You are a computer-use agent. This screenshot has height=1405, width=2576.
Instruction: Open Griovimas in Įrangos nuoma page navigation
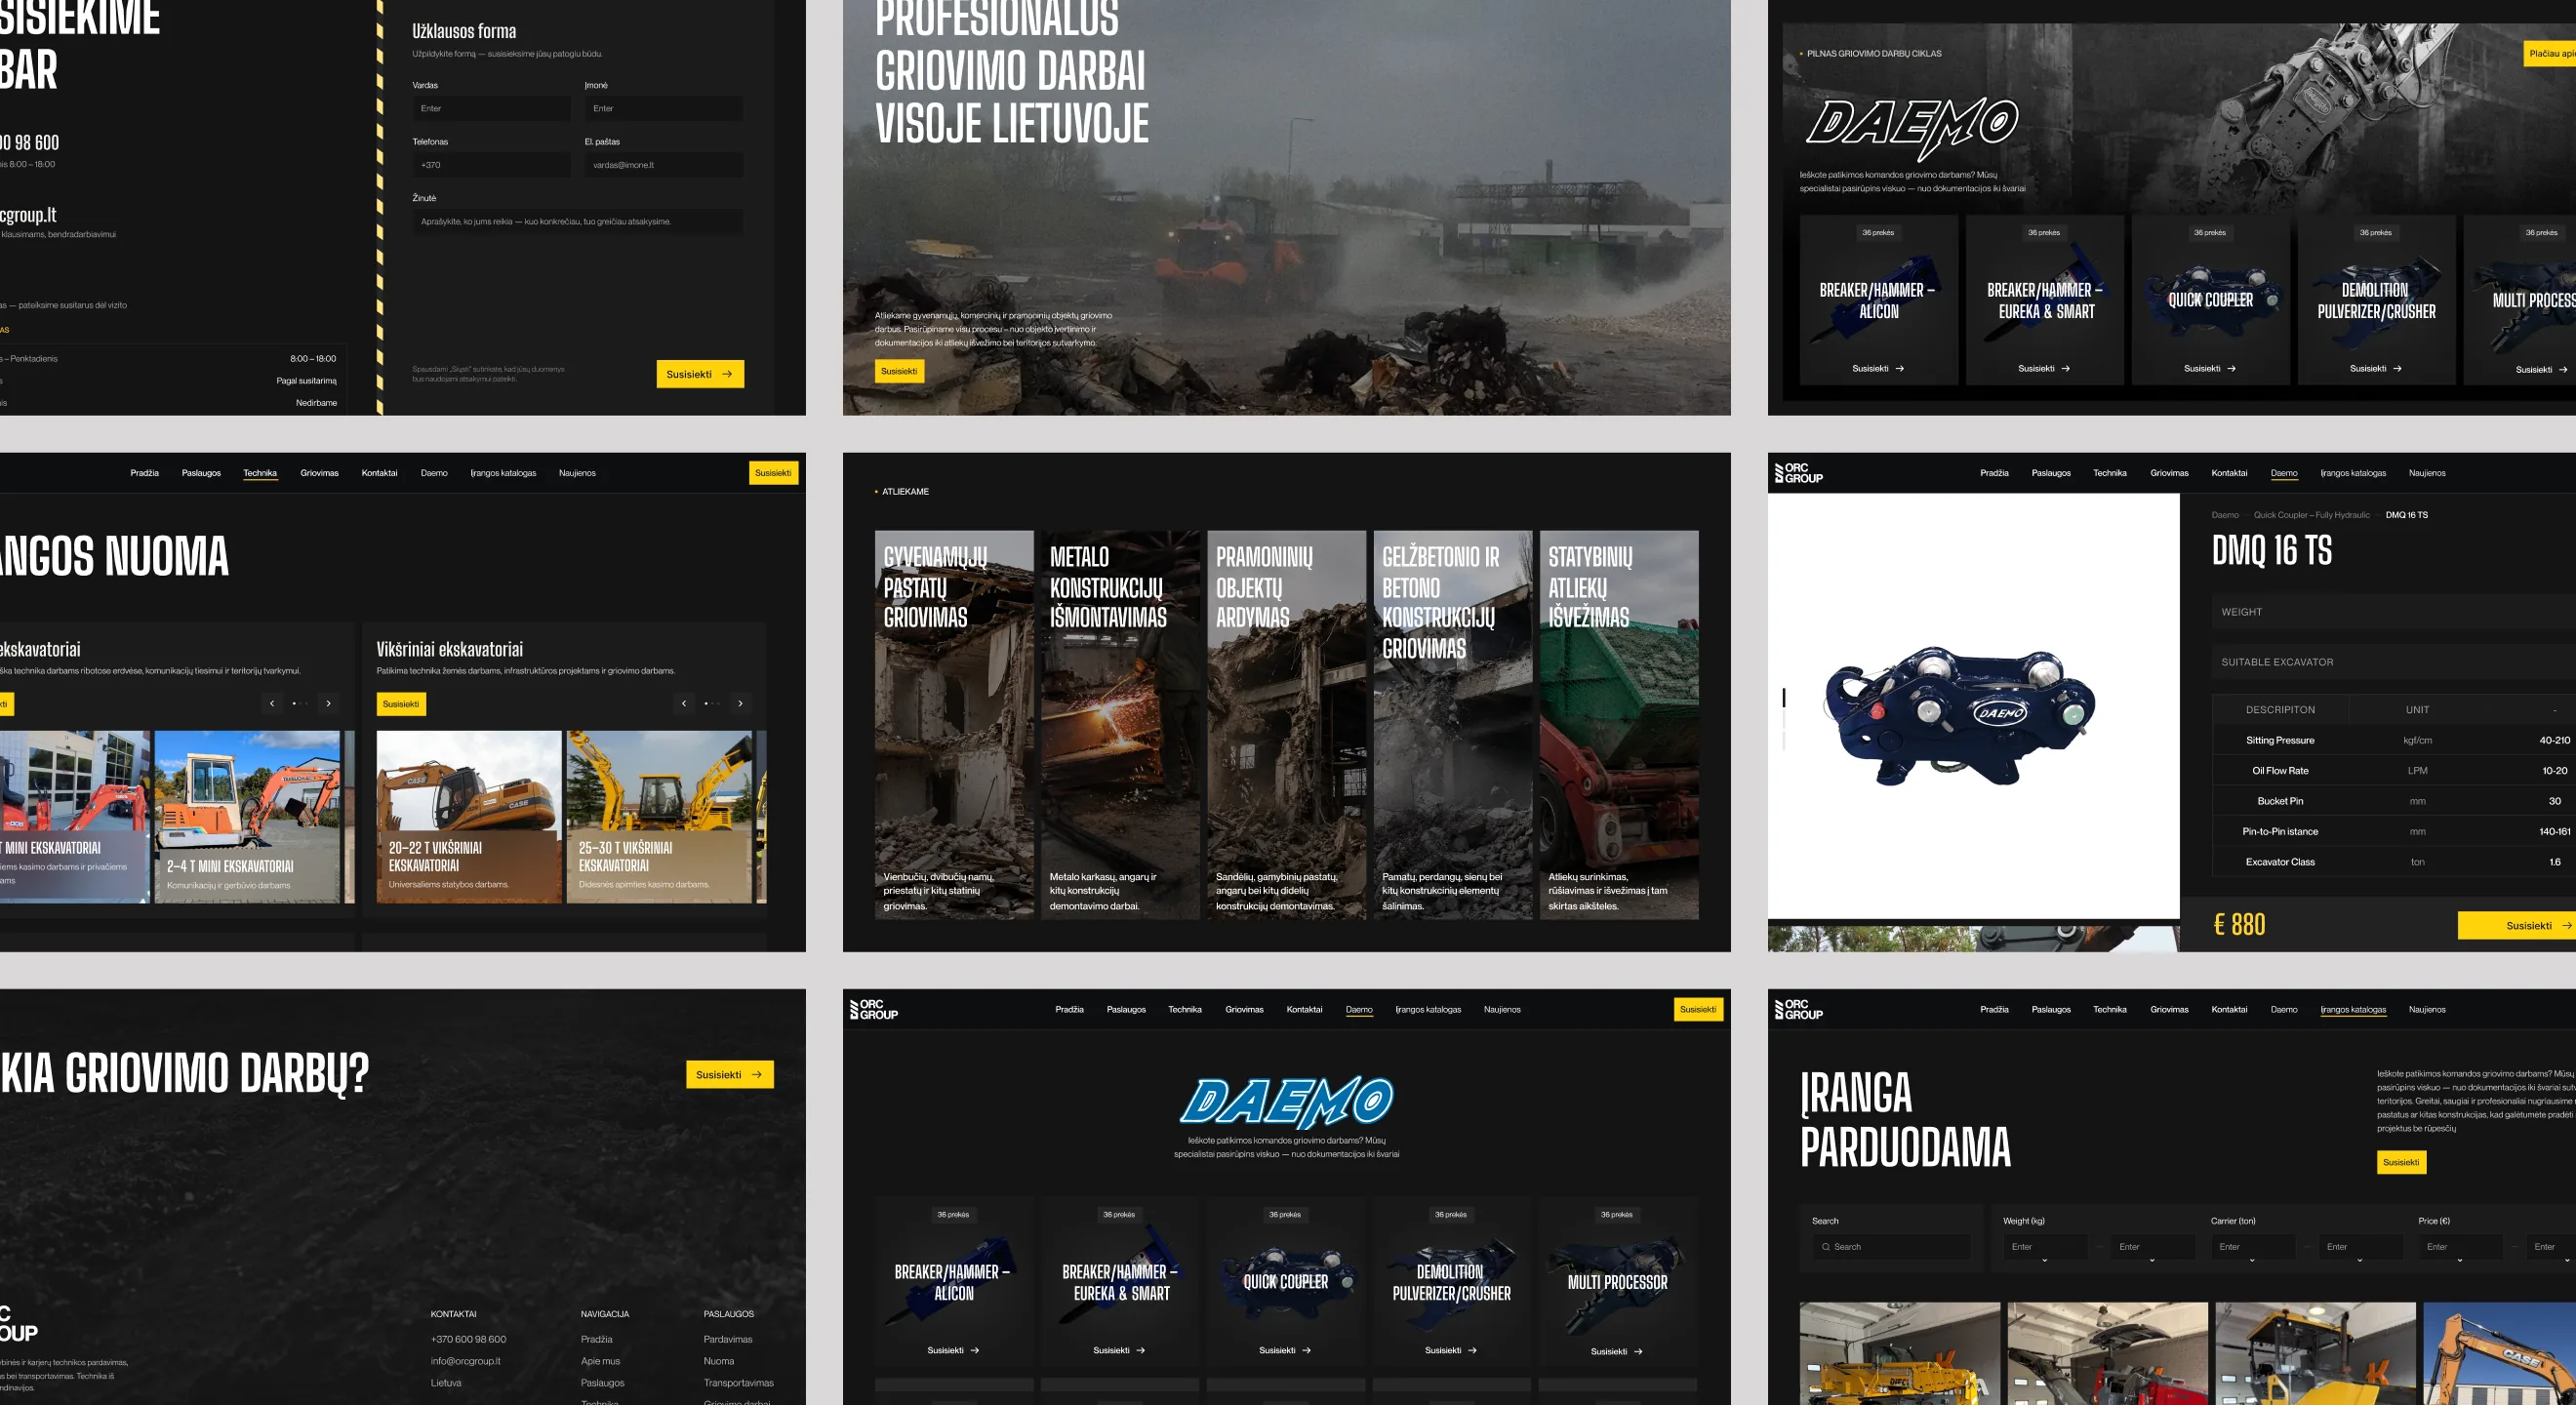coord(320,473)
